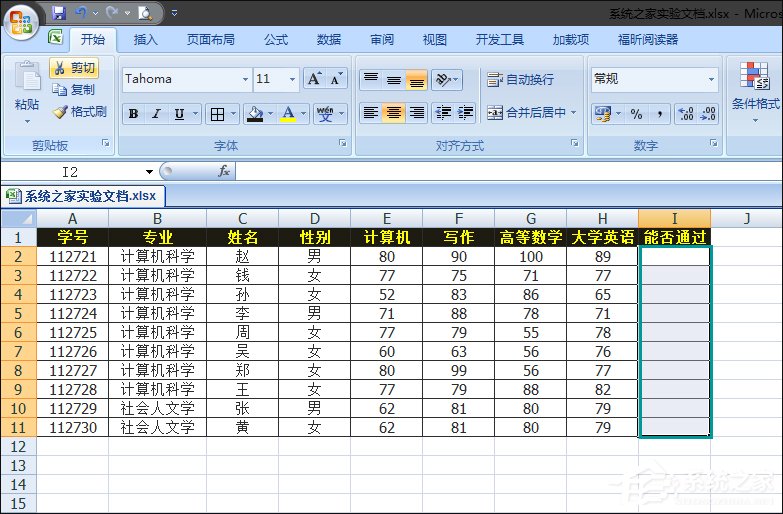
Task: Switch to the 审阅 tab
Action: coord(382,40)
